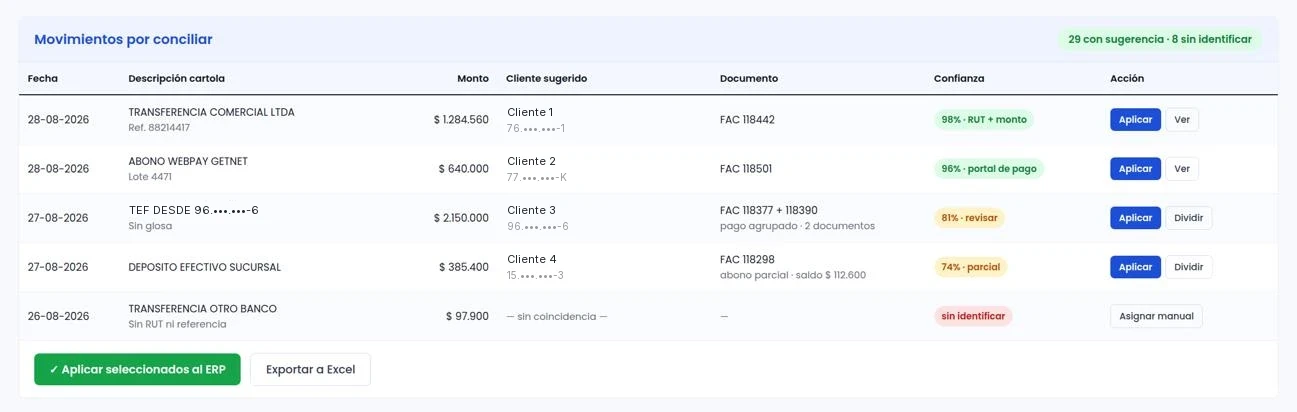
Task: Click document FAC 118501
Action: pyautogui.click(x=746, y=169)
